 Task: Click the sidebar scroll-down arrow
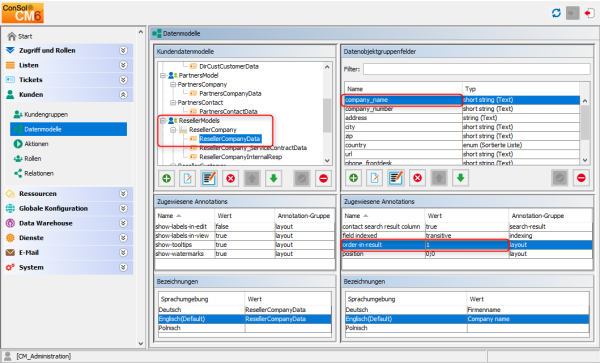(x=140, y=343)
